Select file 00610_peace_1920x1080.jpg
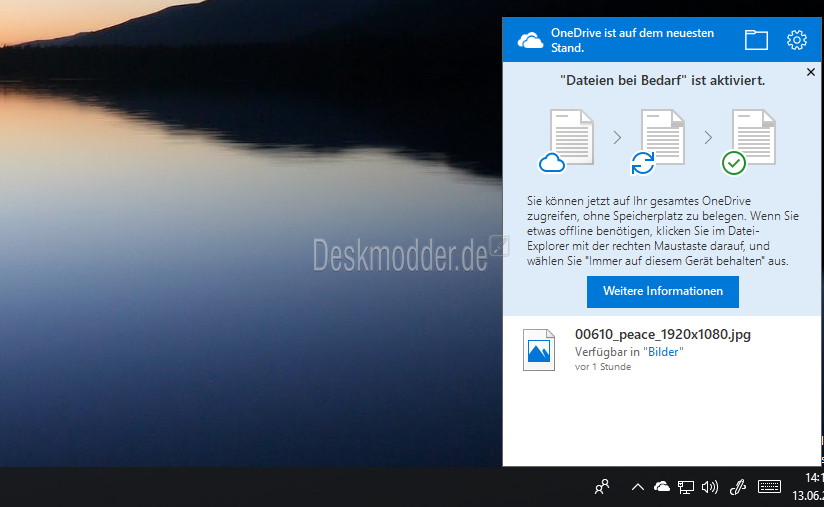 tap(663, 334)
